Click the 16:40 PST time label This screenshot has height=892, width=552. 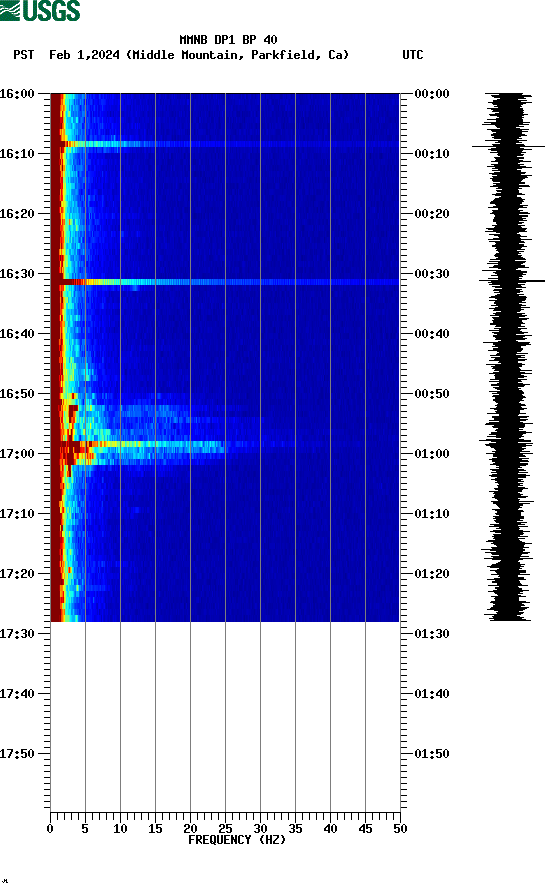17,333
